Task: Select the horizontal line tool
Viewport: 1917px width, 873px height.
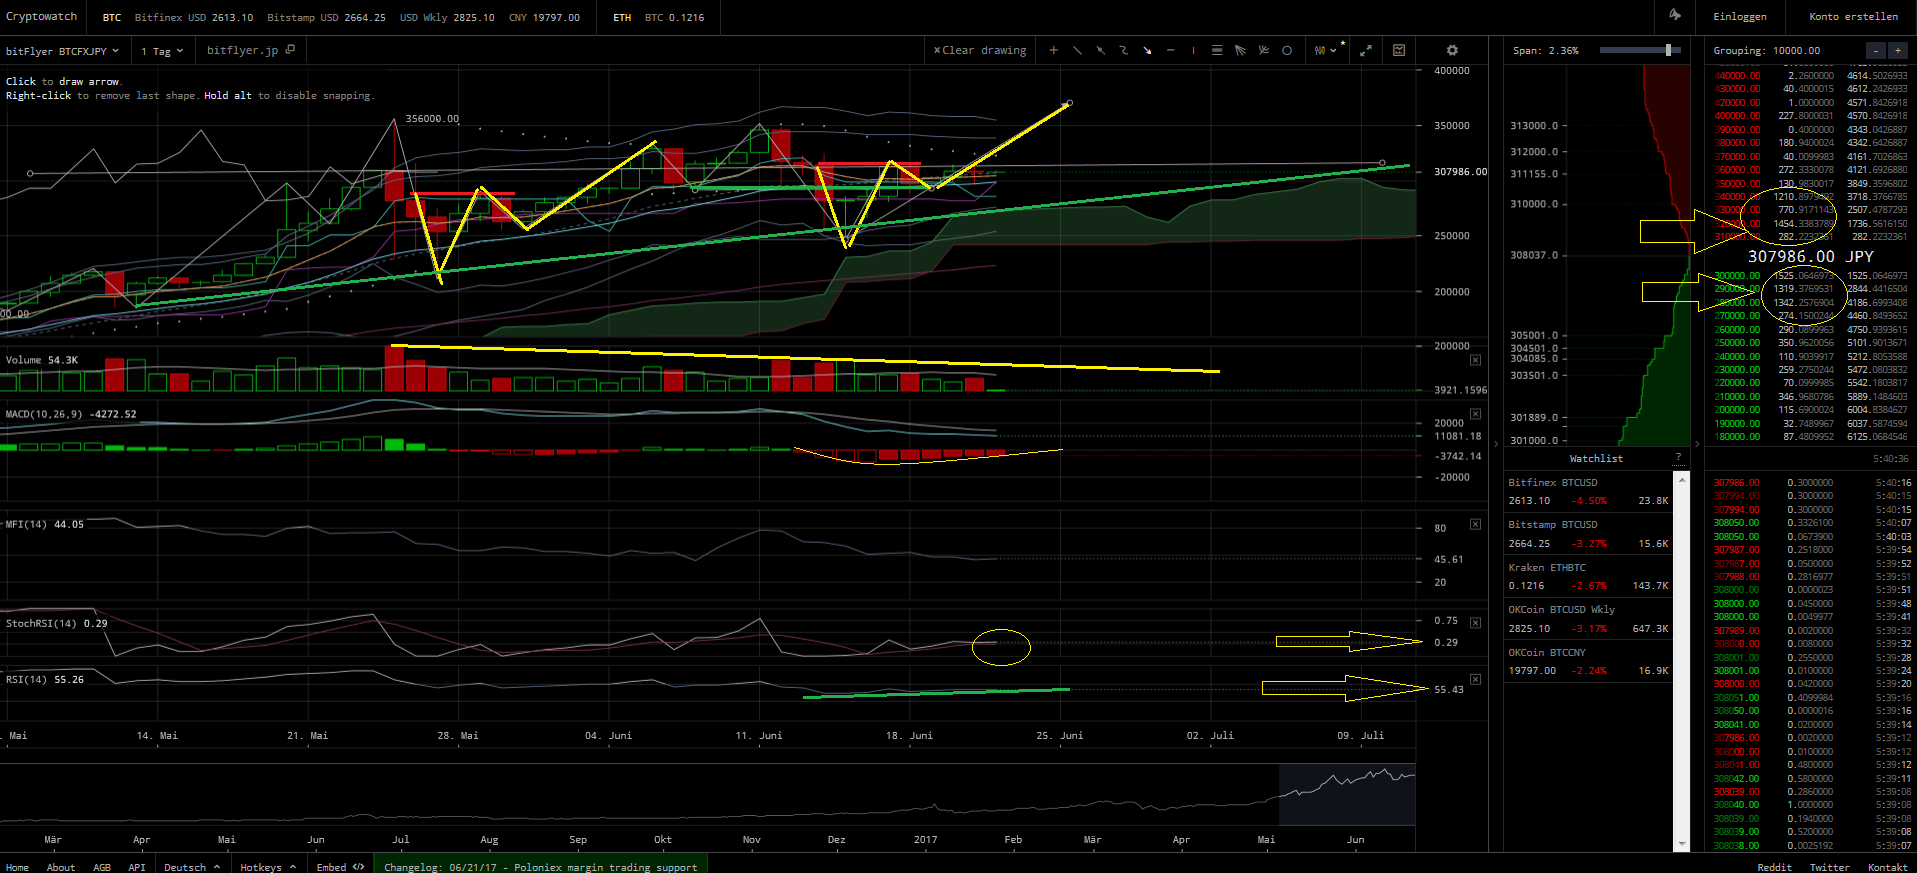Action: point(1170,50)
